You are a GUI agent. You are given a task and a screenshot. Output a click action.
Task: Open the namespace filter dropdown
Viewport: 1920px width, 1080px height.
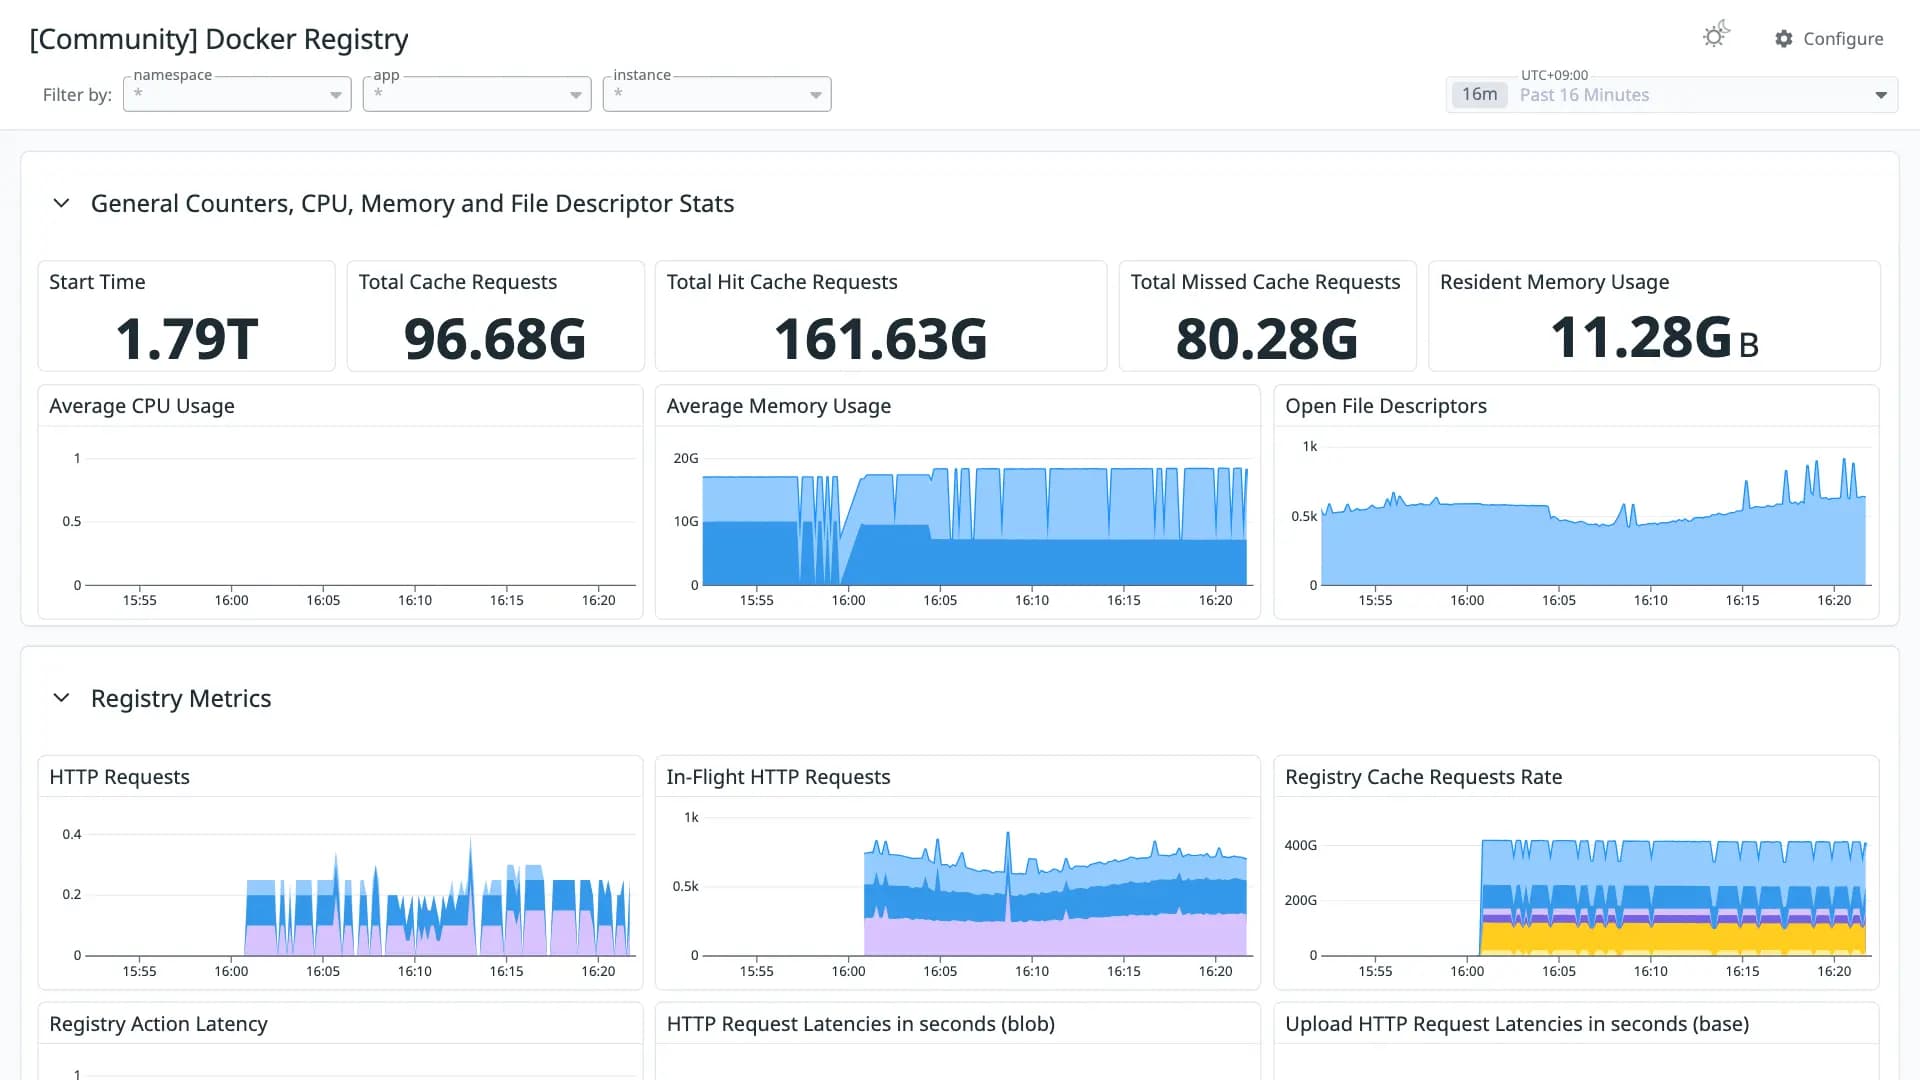pos(237,94)
